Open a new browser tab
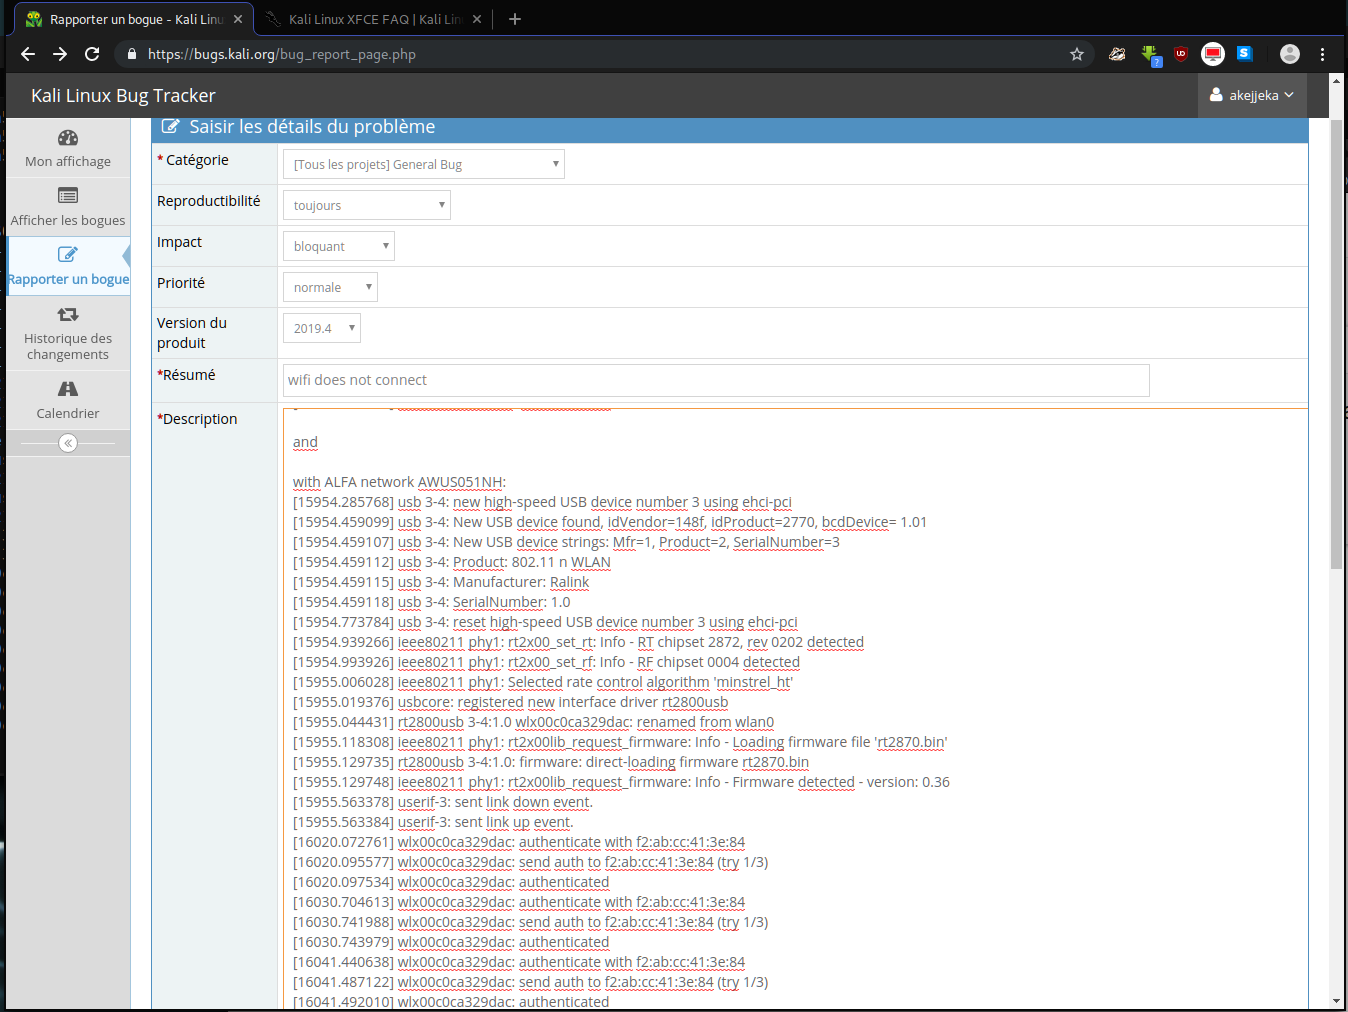Viewport: 1348px width, 1012px height. click(x=515, y=19)
